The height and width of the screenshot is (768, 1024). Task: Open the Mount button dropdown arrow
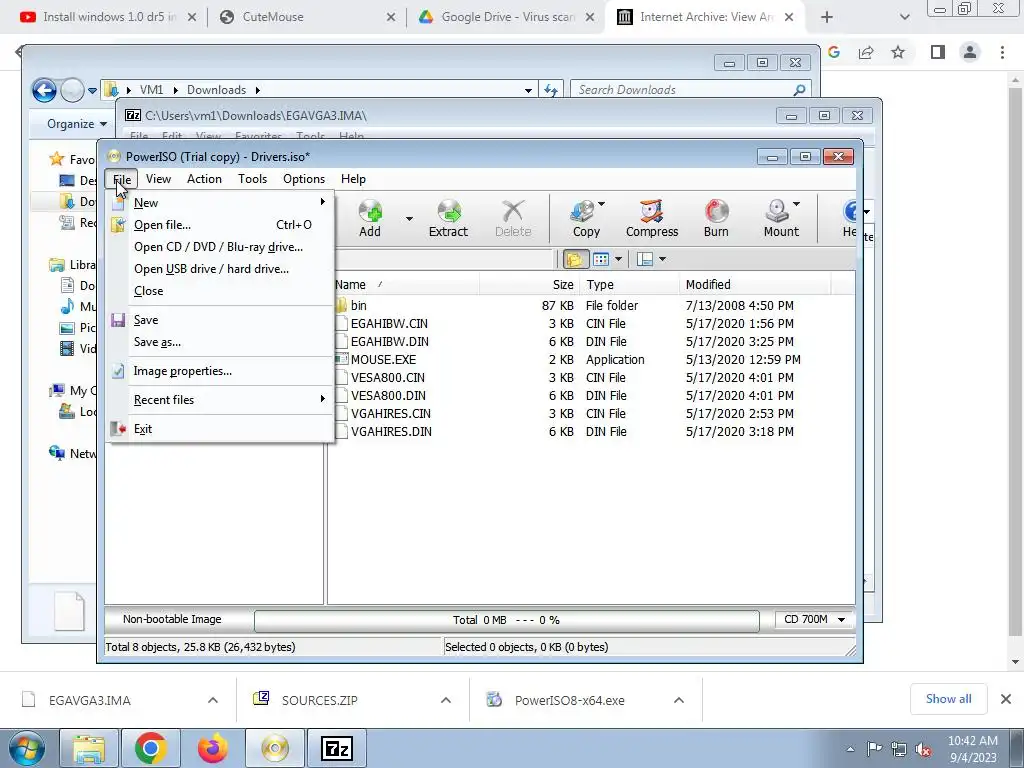[x=797, y=204]
